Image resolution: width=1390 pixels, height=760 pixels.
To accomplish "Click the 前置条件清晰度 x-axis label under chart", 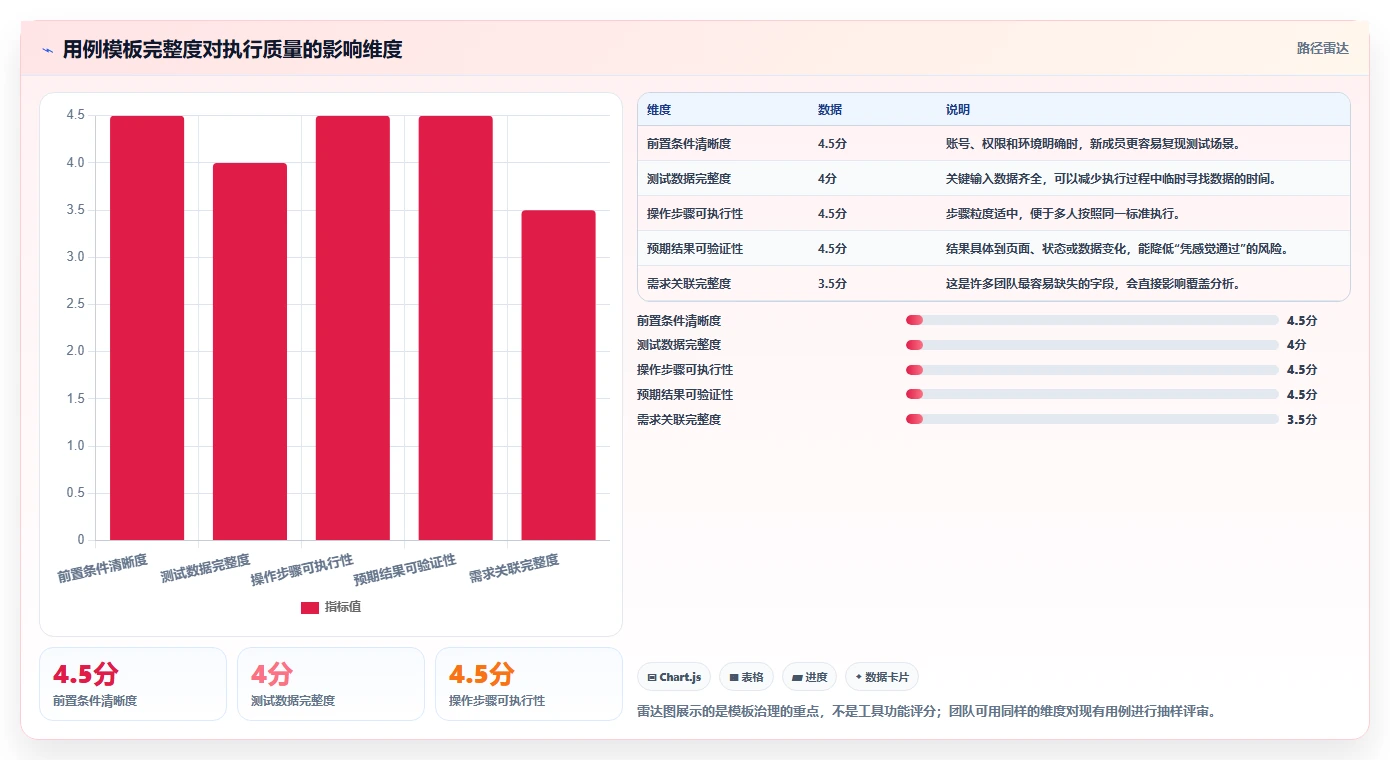I will tap(103, 568).
